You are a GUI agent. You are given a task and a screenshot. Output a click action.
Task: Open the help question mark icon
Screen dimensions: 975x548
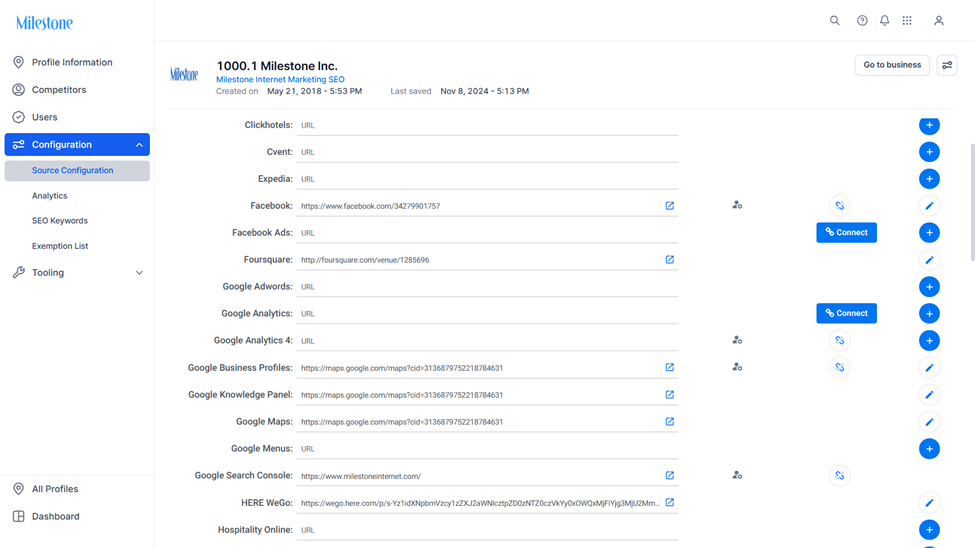862,21
